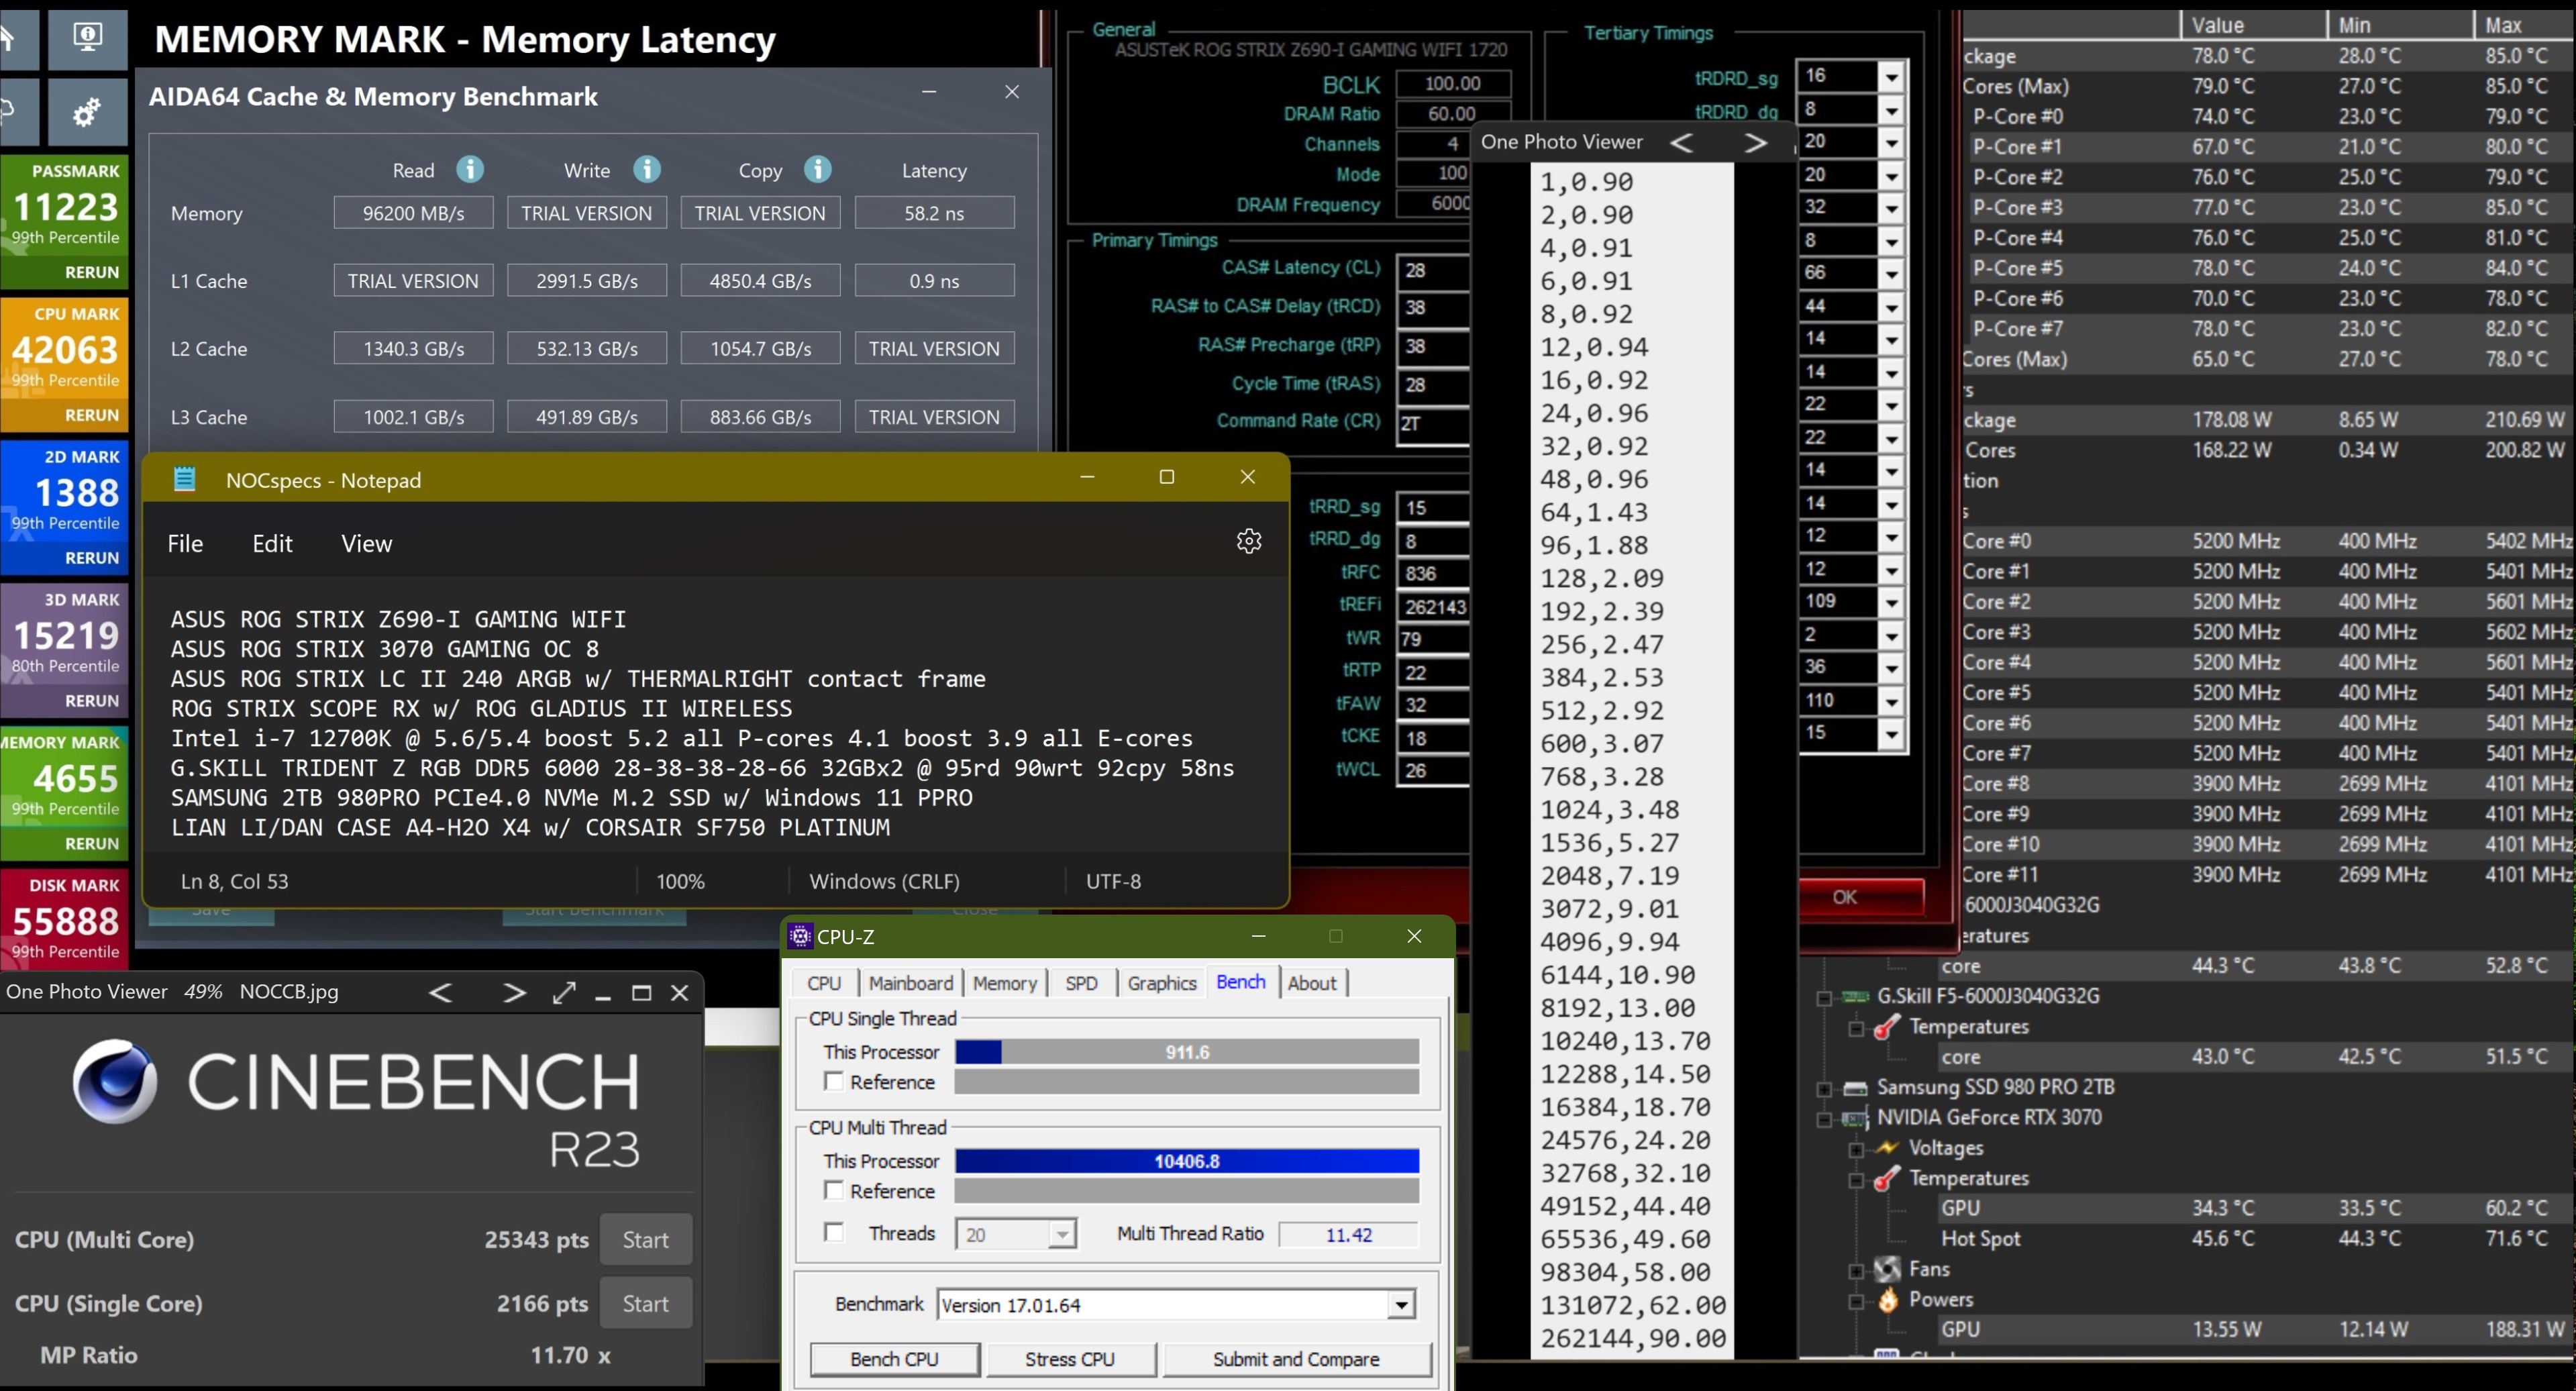Previous photo arrow in latency-list photo viewer

click(x=1682, y=142)
